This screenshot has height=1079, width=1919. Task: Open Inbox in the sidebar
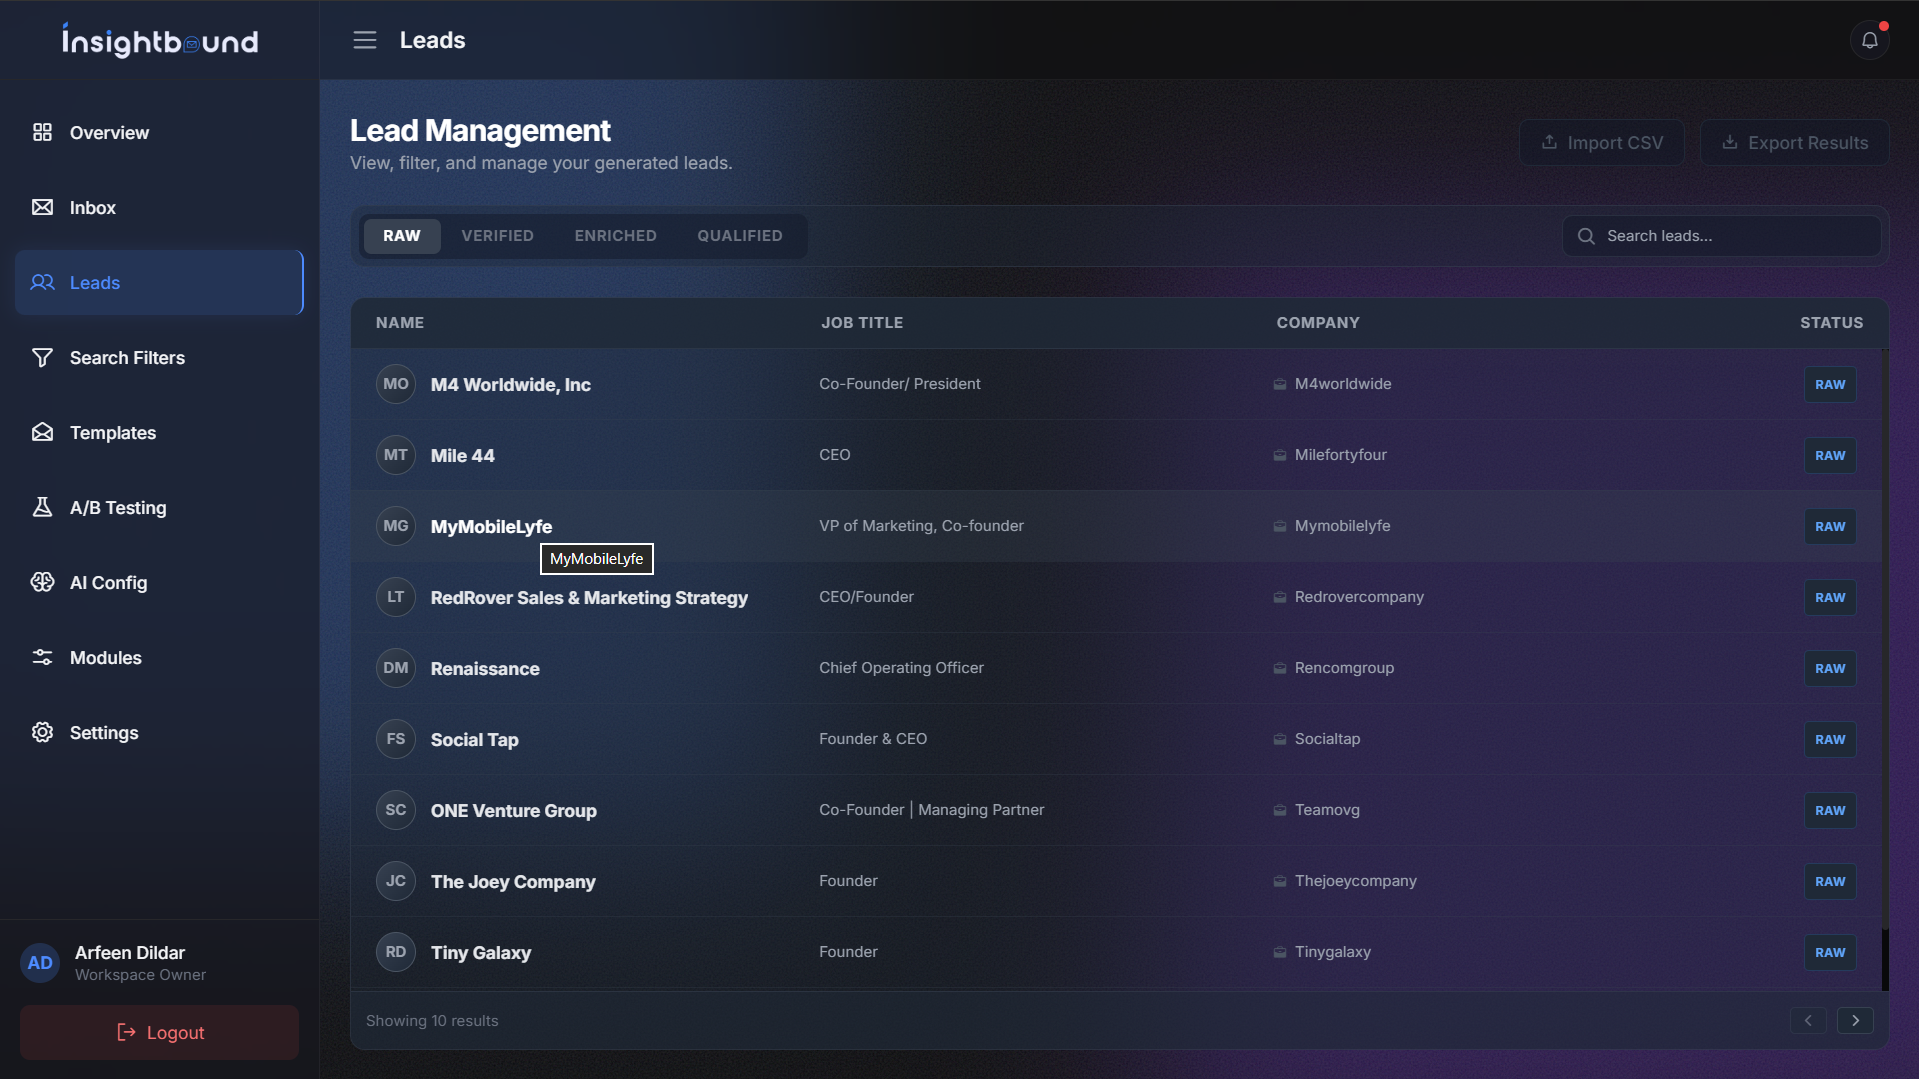pyautogui.click(x=159, y=207)
